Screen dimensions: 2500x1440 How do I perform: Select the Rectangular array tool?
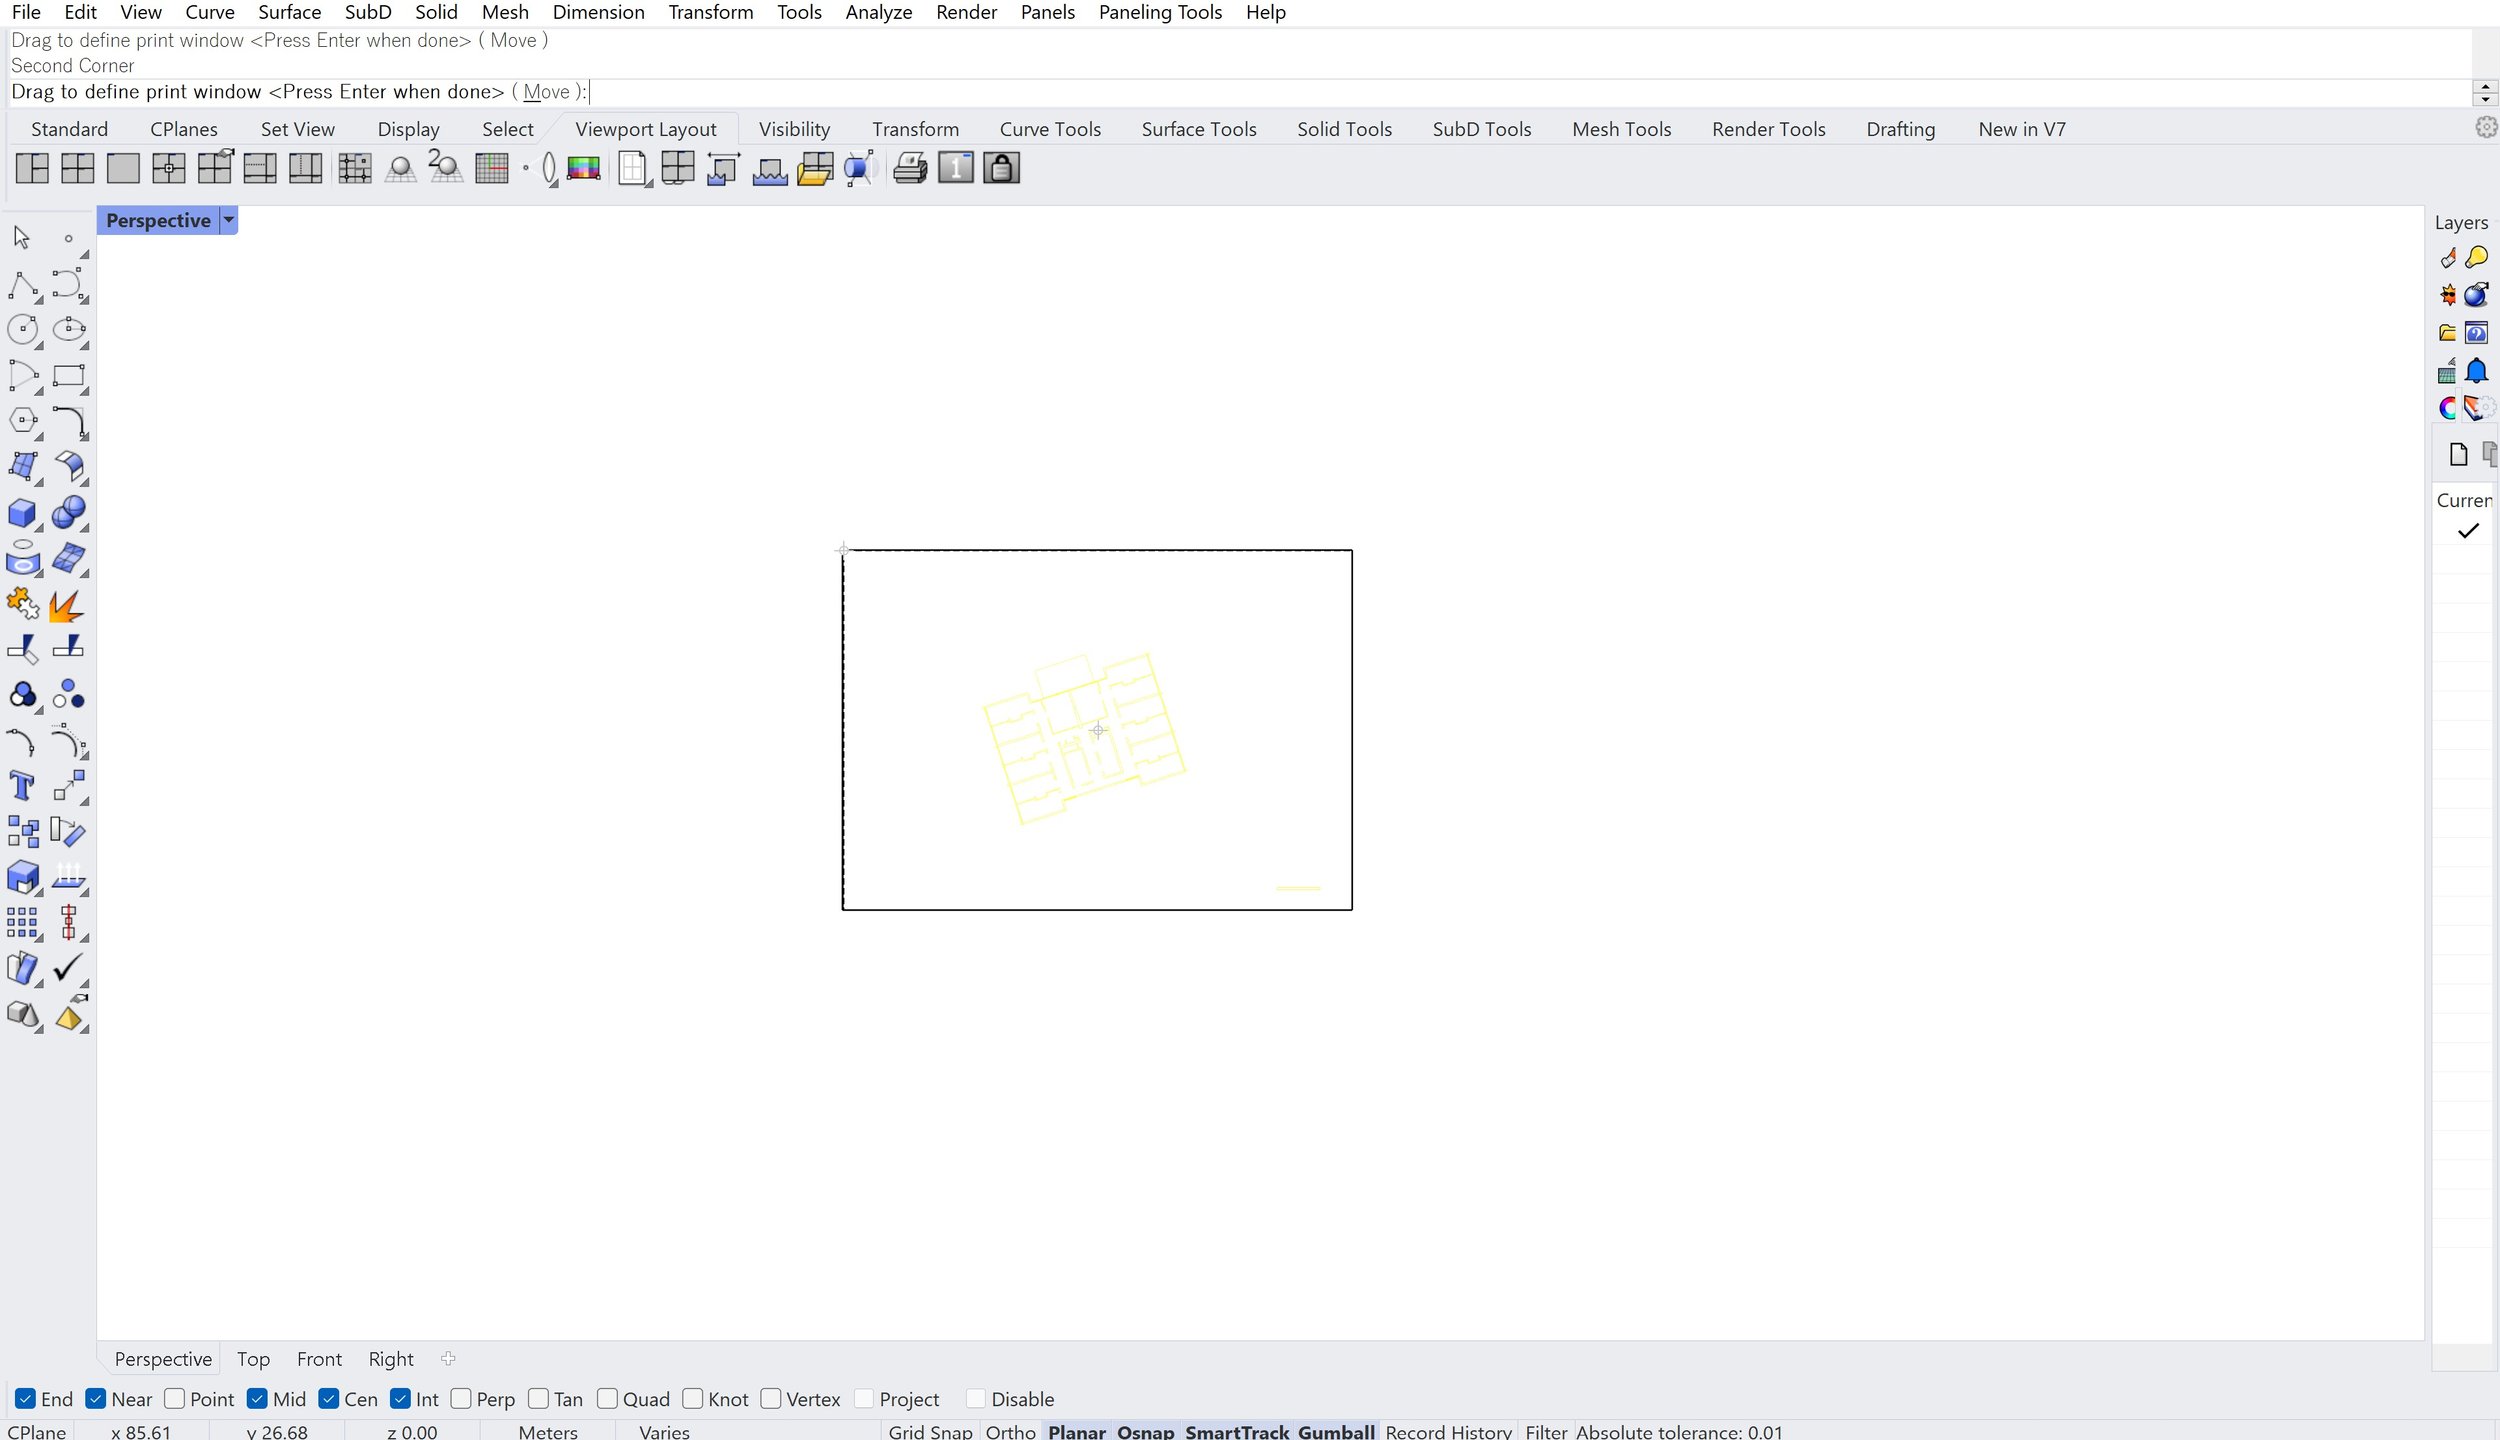point(22,922)
